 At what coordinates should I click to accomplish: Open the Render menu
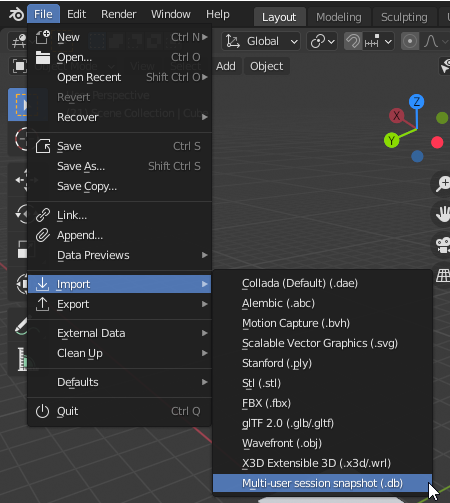click(x=119, y=14)
